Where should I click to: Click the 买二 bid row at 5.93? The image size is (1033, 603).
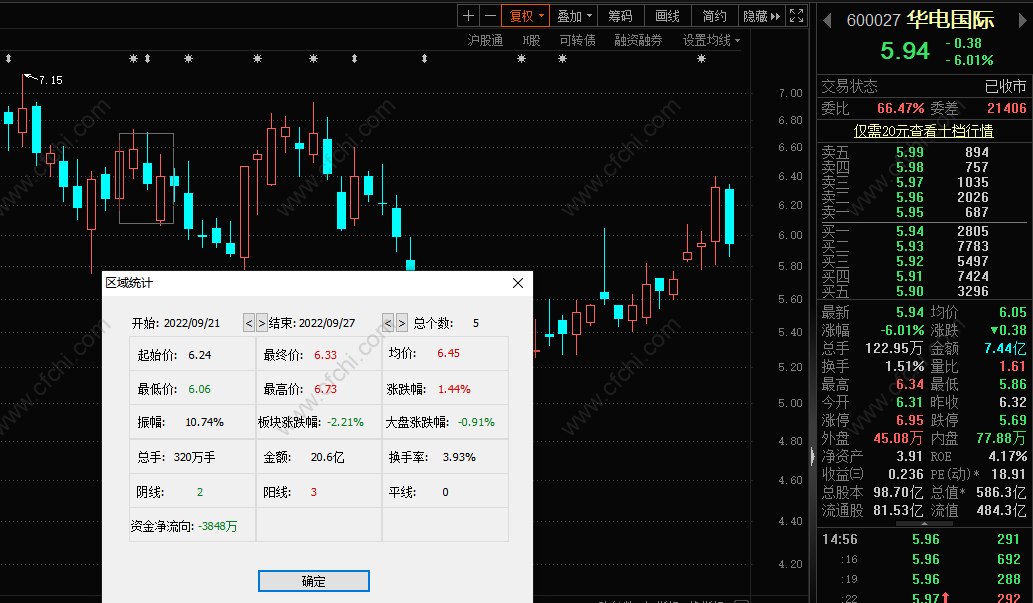(923, 246)
